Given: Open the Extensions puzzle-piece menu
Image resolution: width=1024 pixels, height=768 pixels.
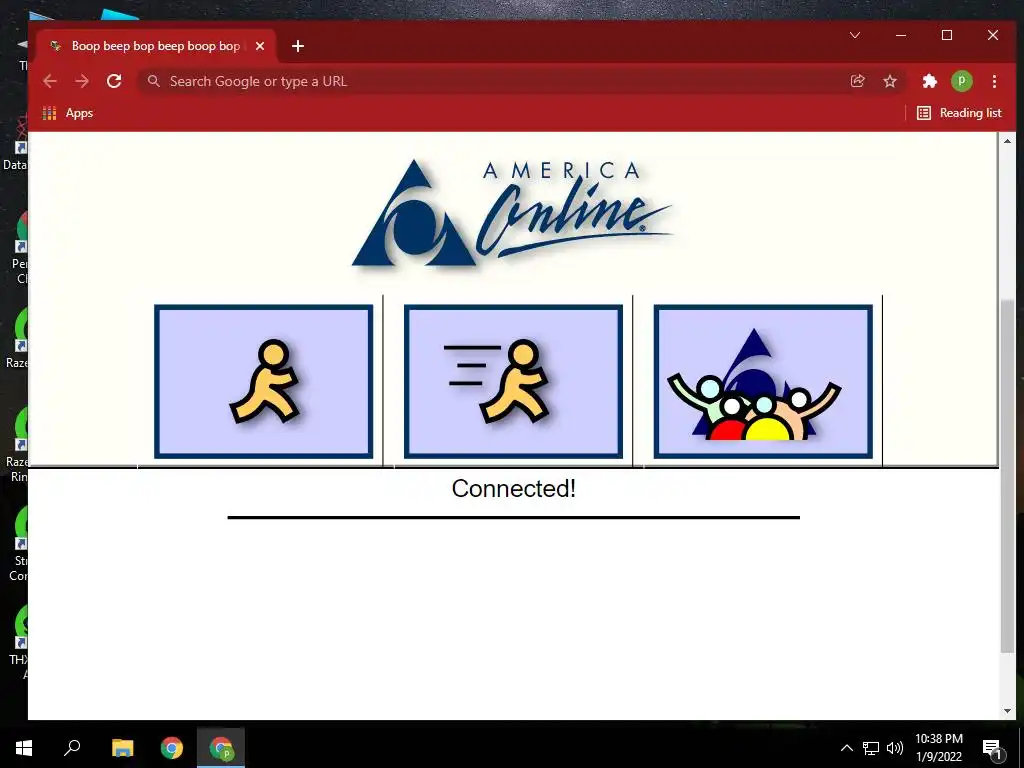Looking at the screenshot, I should (x=929, y=81).
